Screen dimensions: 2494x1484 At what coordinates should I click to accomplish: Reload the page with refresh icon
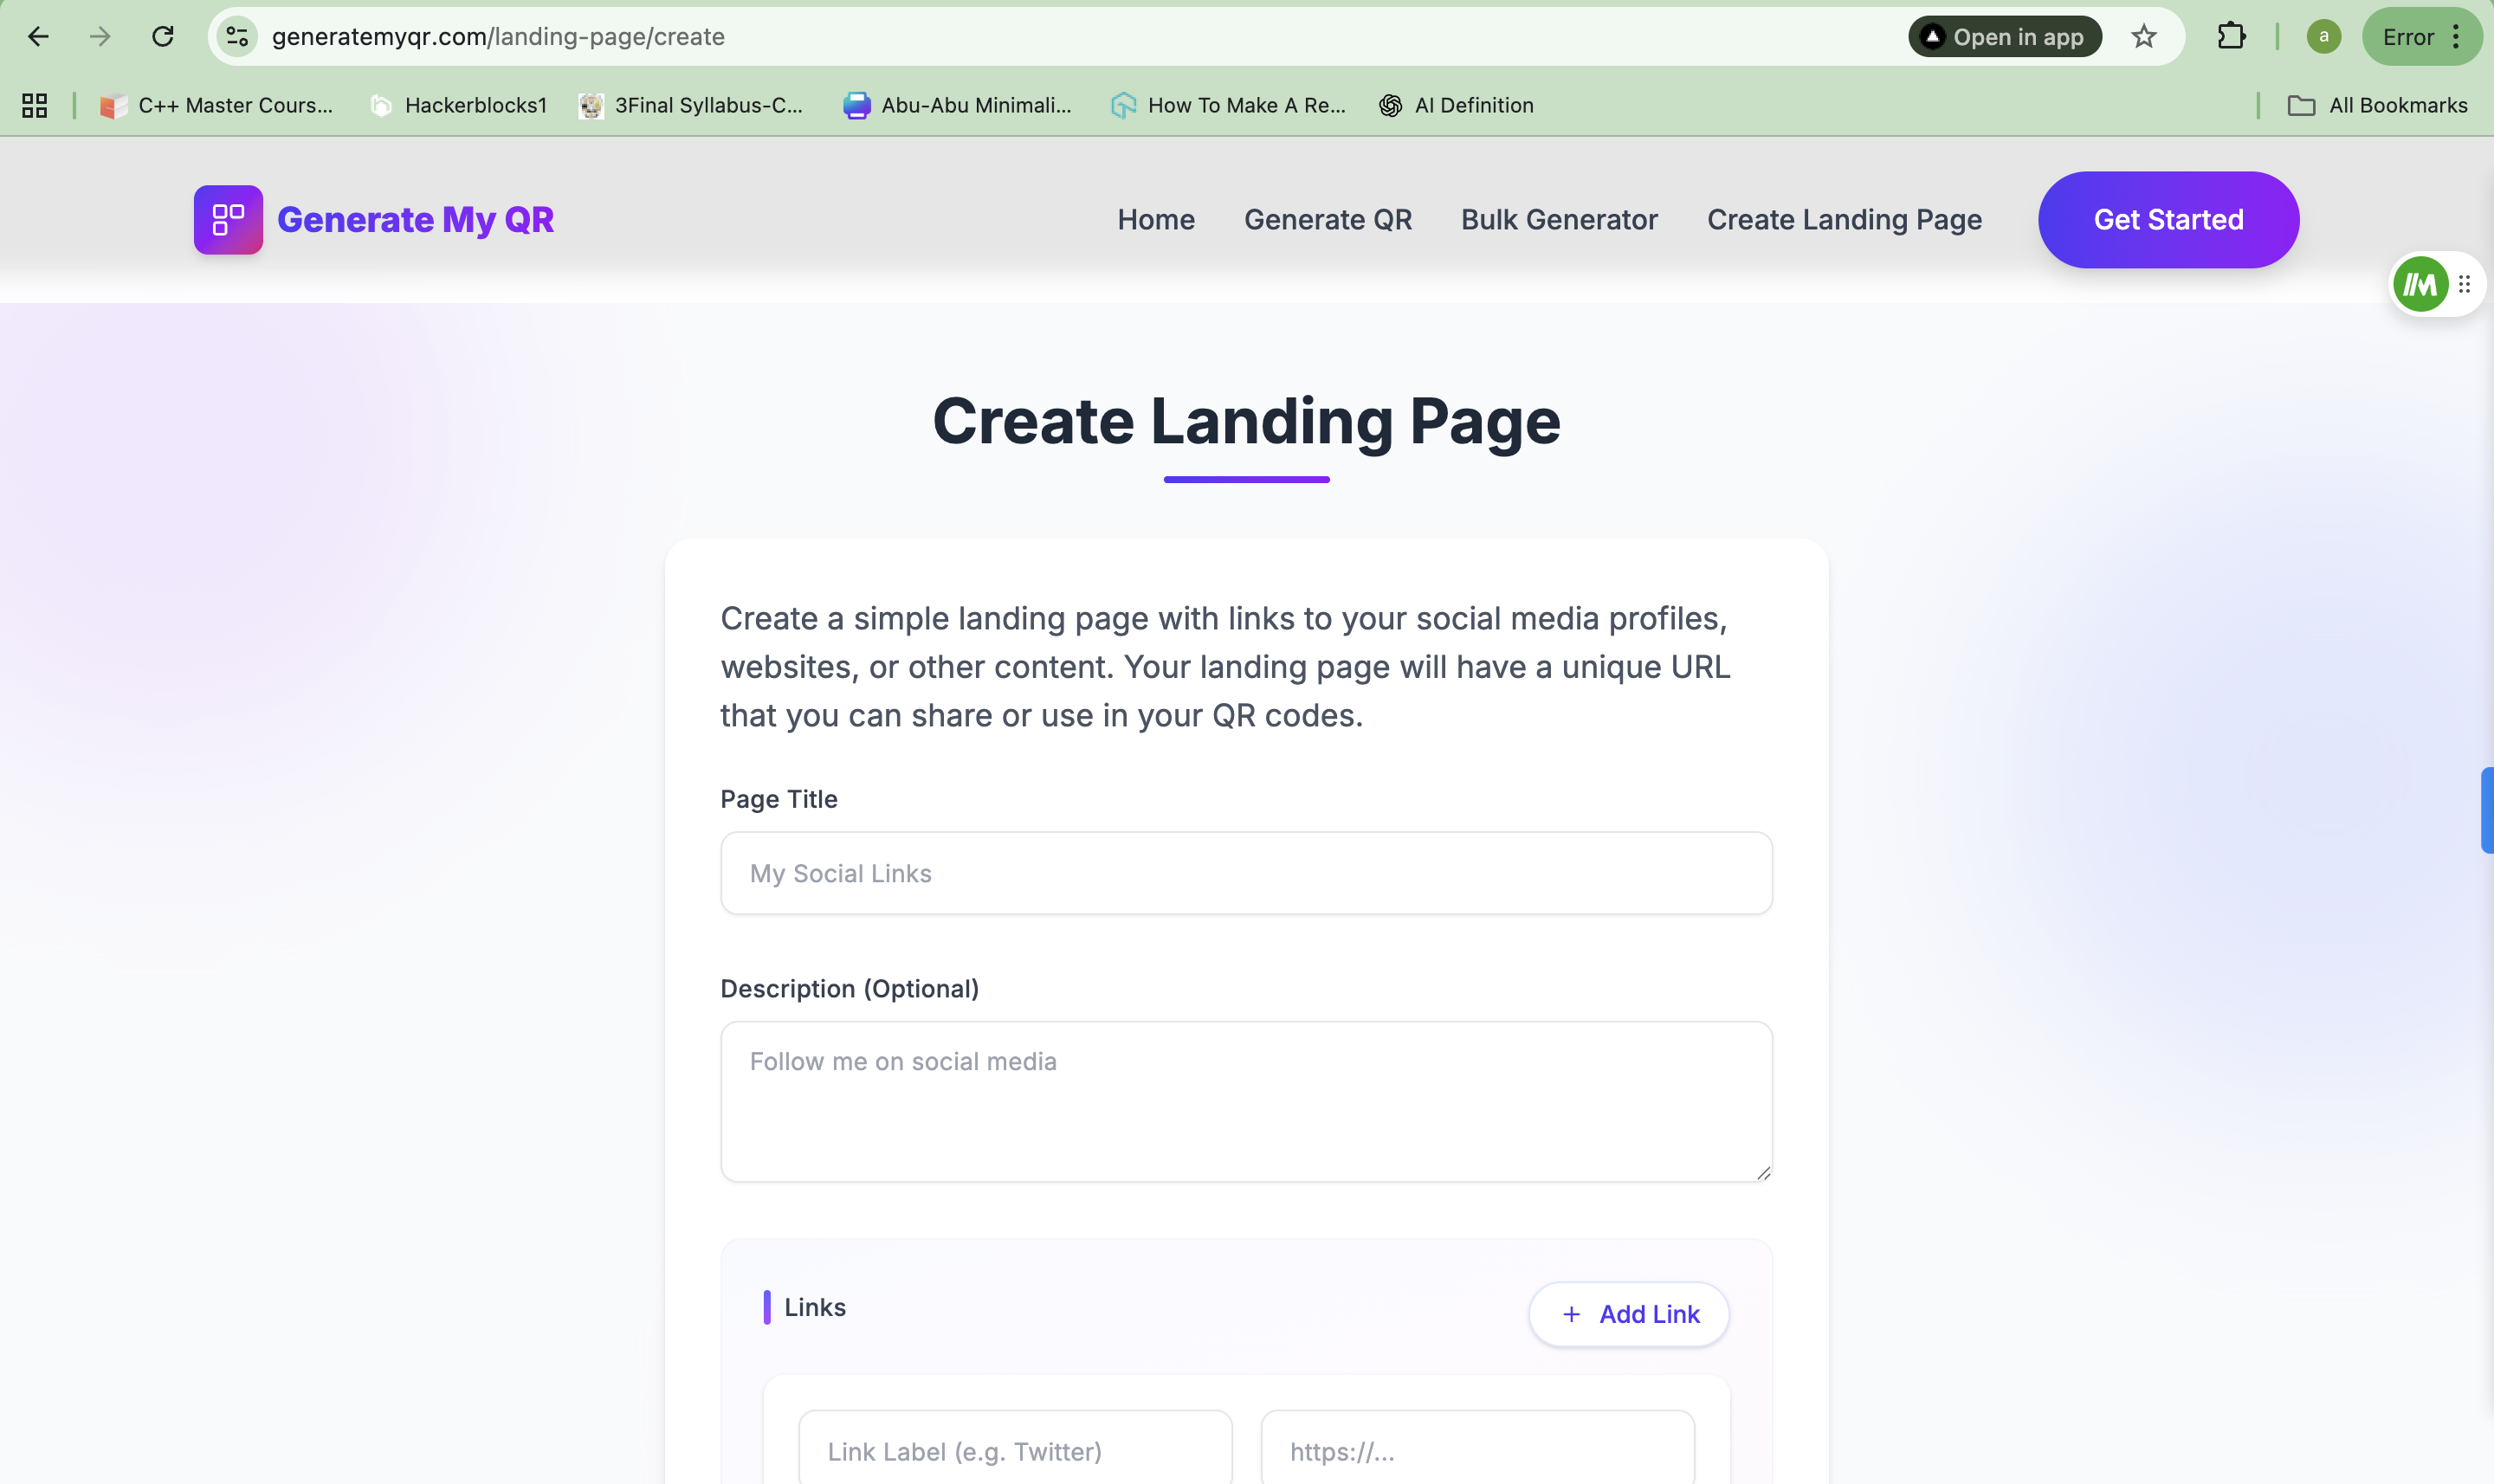click(x=163, y=37)
